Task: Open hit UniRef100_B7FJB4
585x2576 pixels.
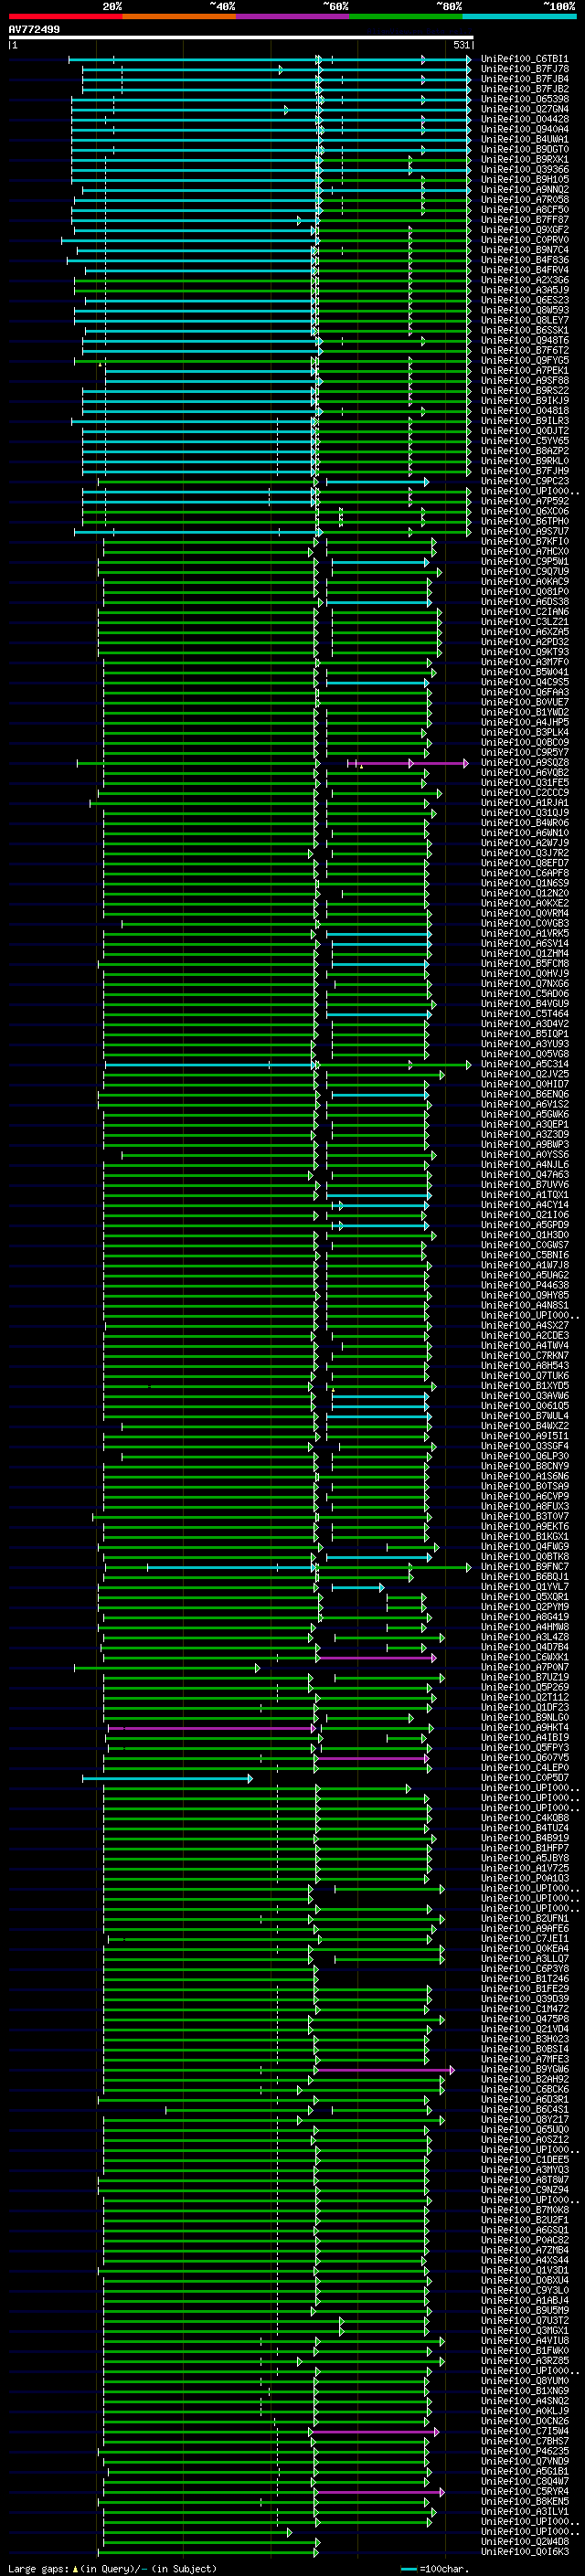Action: [525, 79]
